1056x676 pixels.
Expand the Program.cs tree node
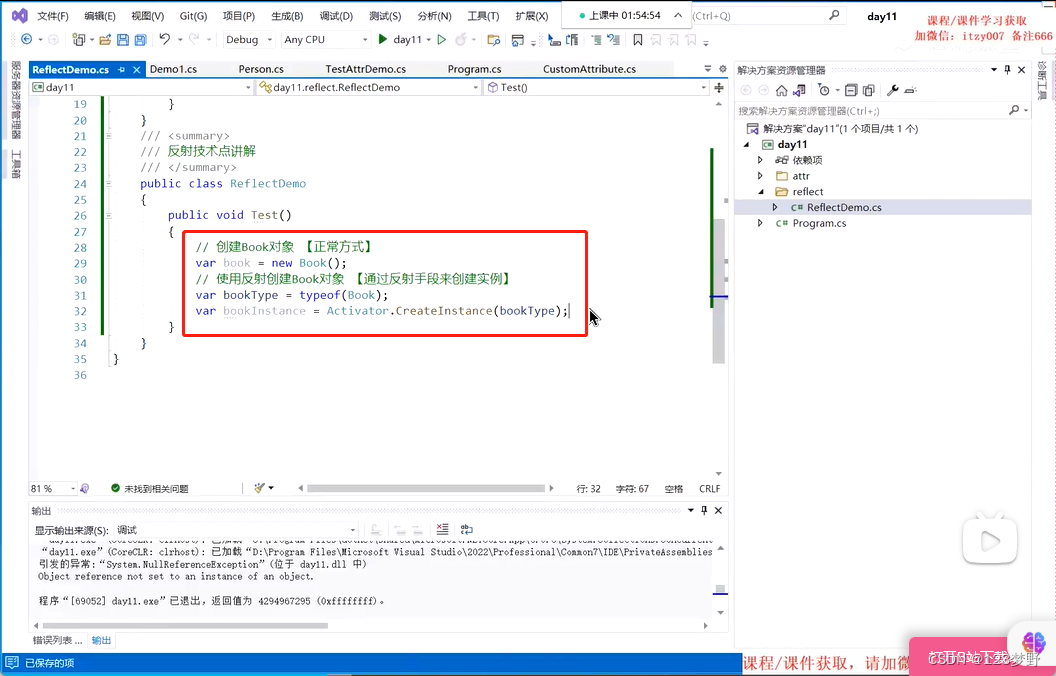pyautogui.click(x=760, y=223)
